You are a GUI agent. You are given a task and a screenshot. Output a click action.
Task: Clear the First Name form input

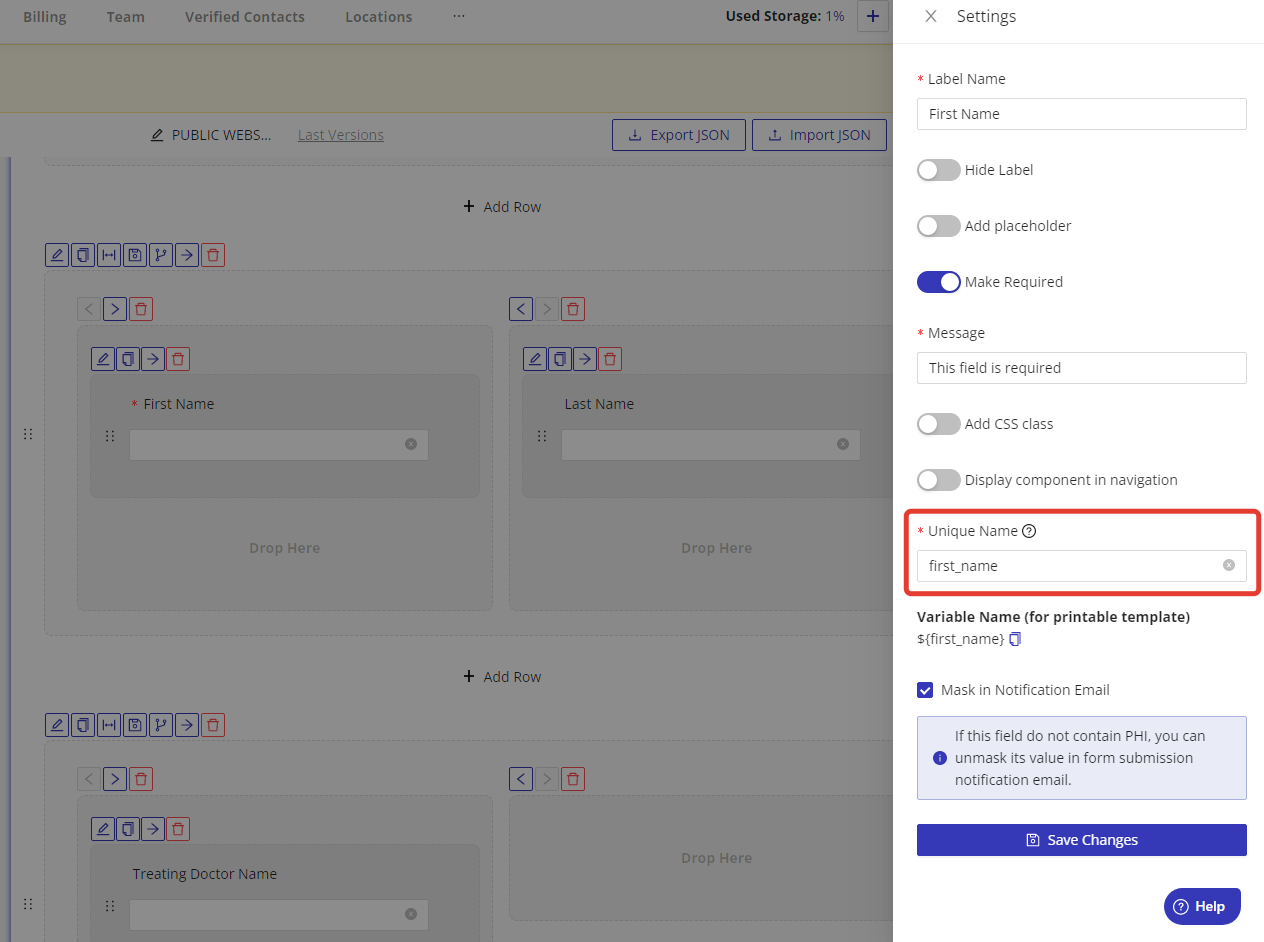pos(411,444)
